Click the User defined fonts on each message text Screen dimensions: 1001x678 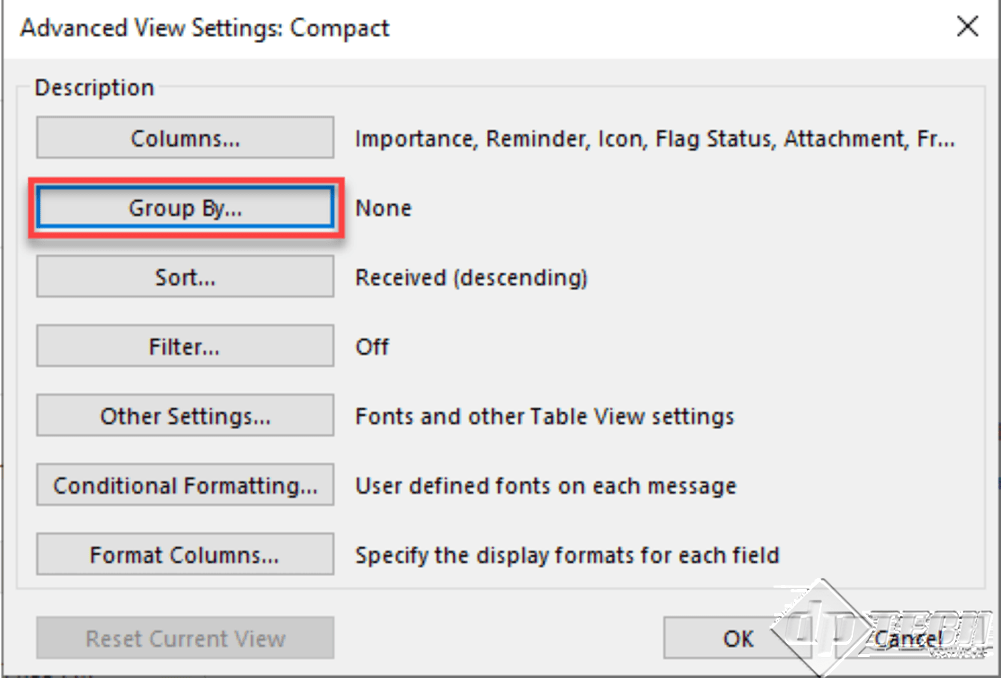546,486
